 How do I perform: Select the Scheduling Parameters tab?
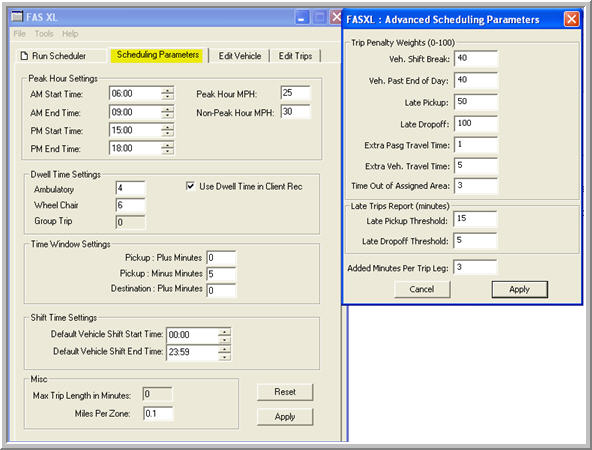point(157,55)
